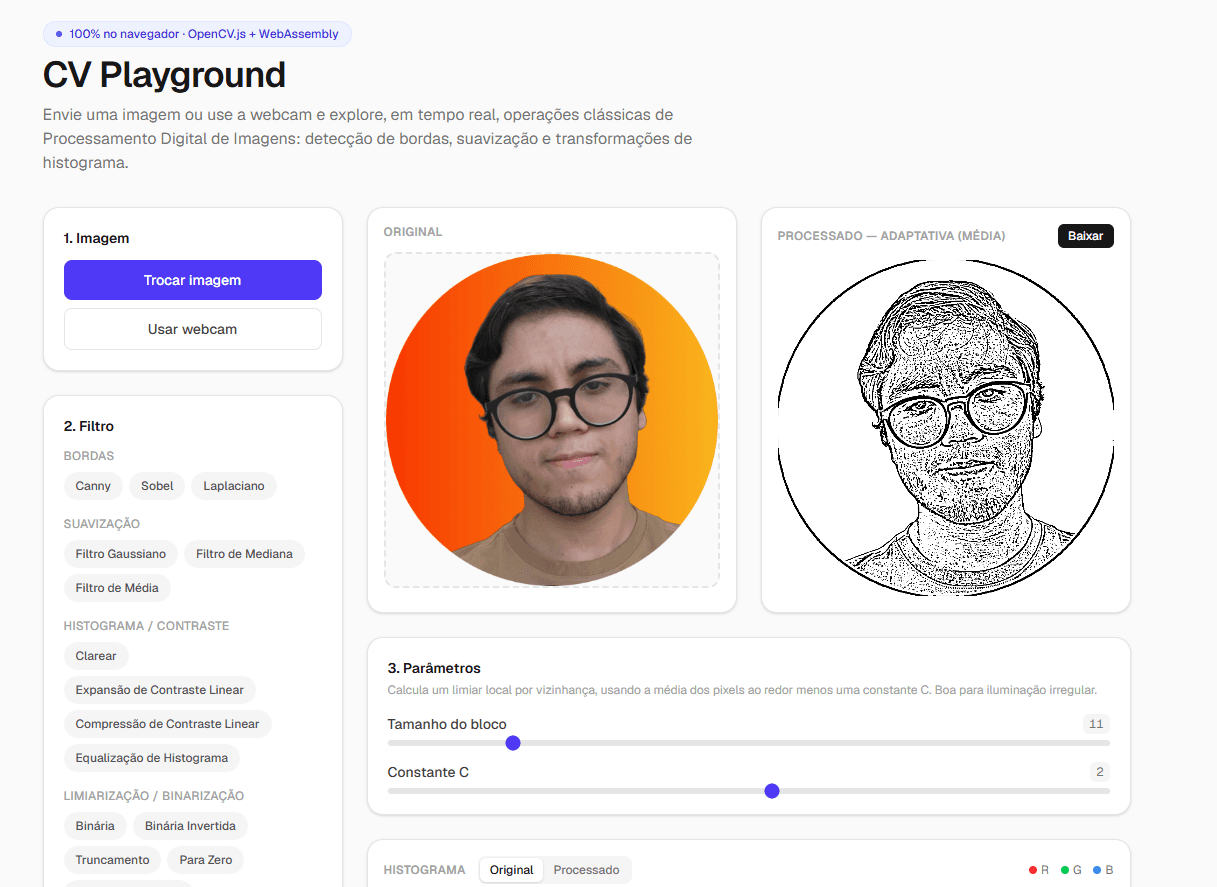Choose the Sobel filter chip

157,486
